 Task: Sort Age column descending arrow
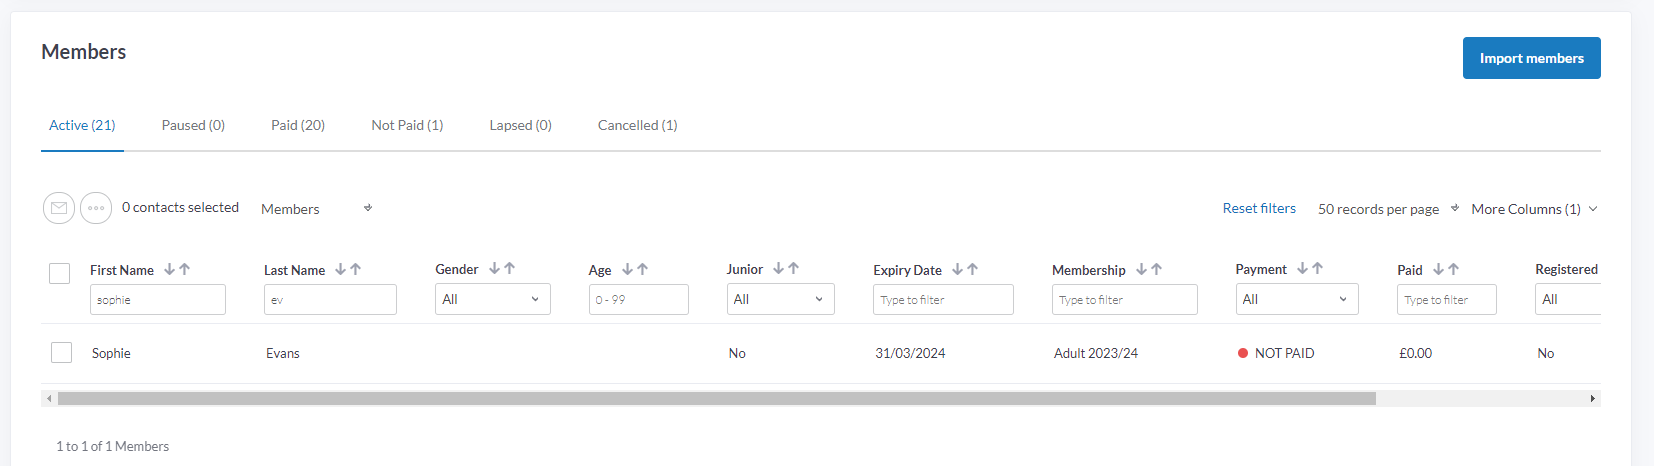(627, 269)
